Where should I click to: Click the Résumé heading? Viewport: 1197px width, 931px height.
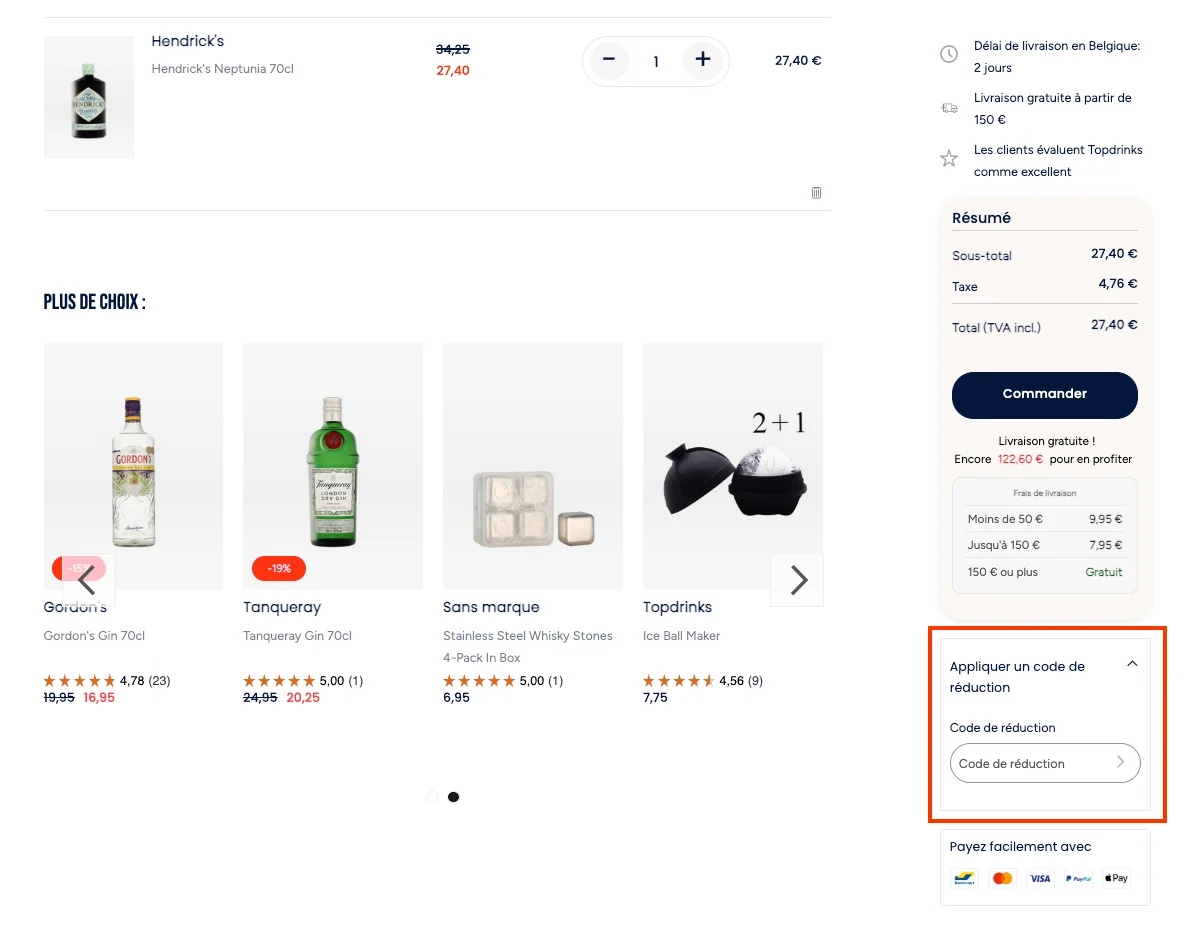(x=981, y=218)
